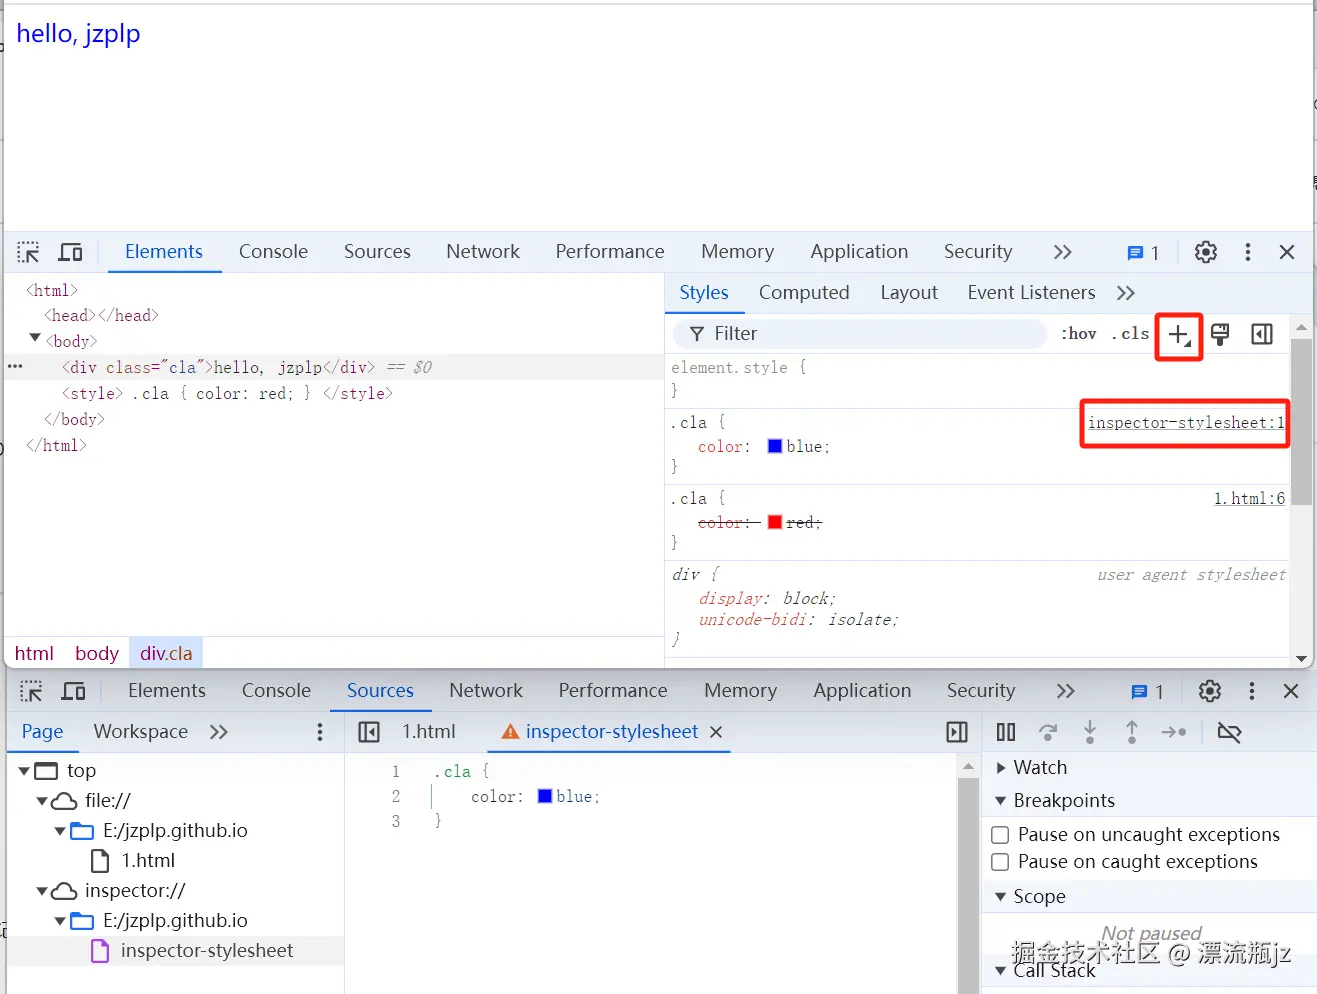Click Step into function icon
1317x994 pixels.
coord(1090,732)
